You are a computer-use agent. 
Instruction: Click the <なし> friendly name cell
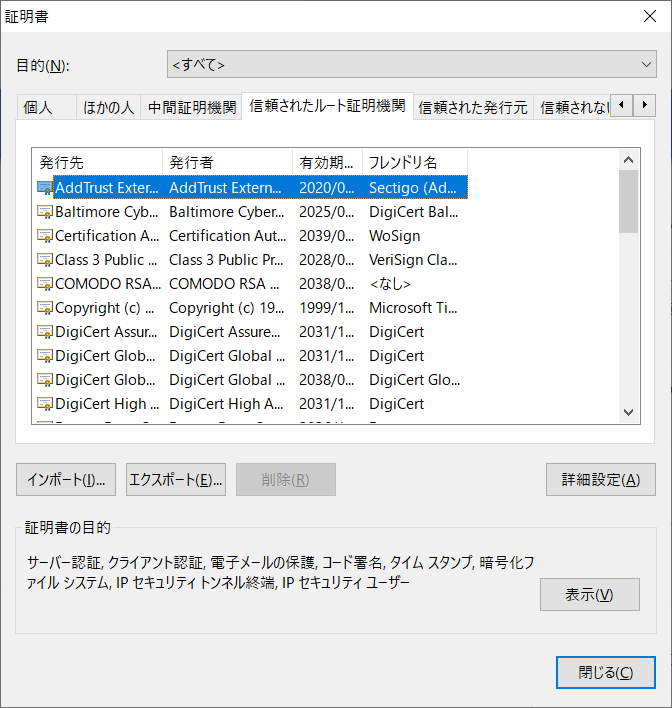[x=390, y=284]
